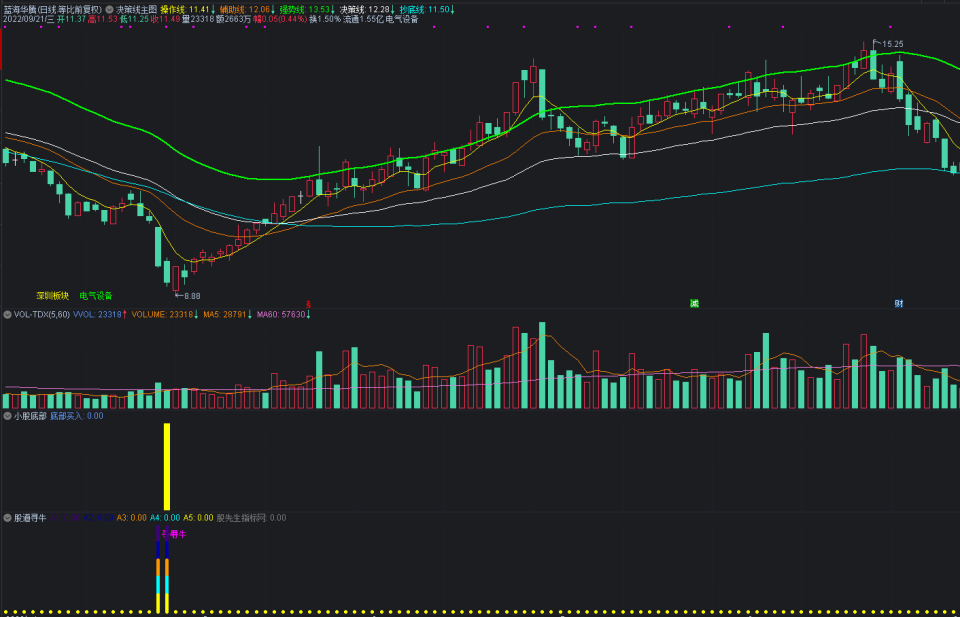Click the VOLUME: 23318 indicator value
The height and width of the screenshot is (617, 960).
(165, 315)
